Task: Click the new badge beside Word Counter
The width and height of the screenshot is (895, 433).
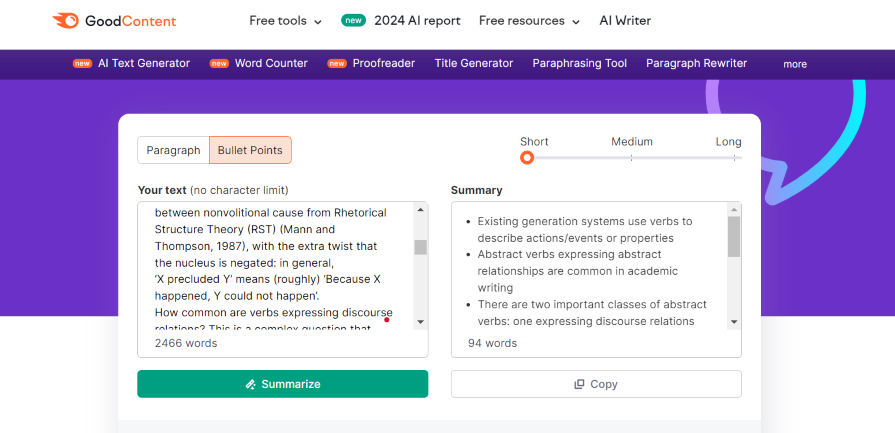Action: pos(219,64)
